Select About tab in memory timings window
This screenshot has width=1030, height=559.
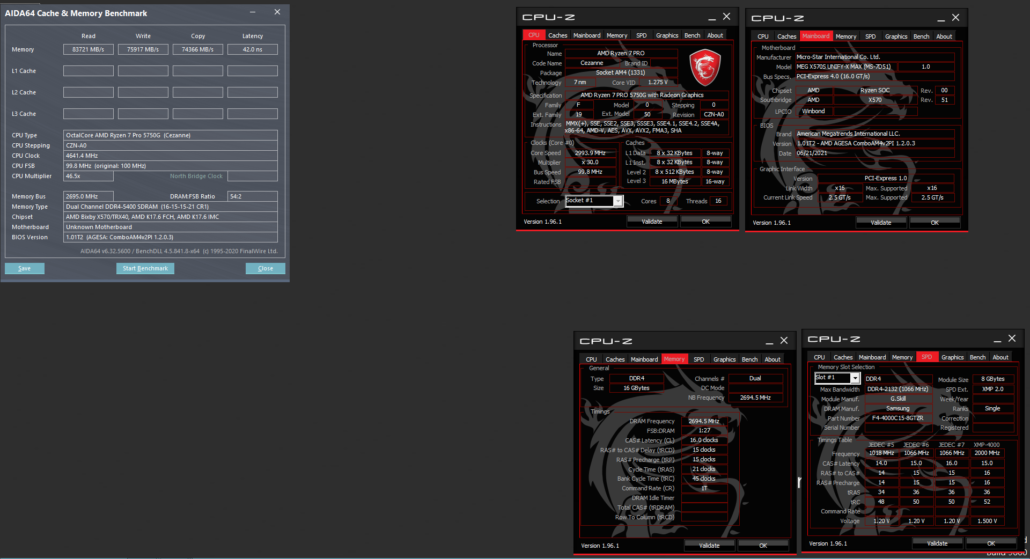click(772, 359)
